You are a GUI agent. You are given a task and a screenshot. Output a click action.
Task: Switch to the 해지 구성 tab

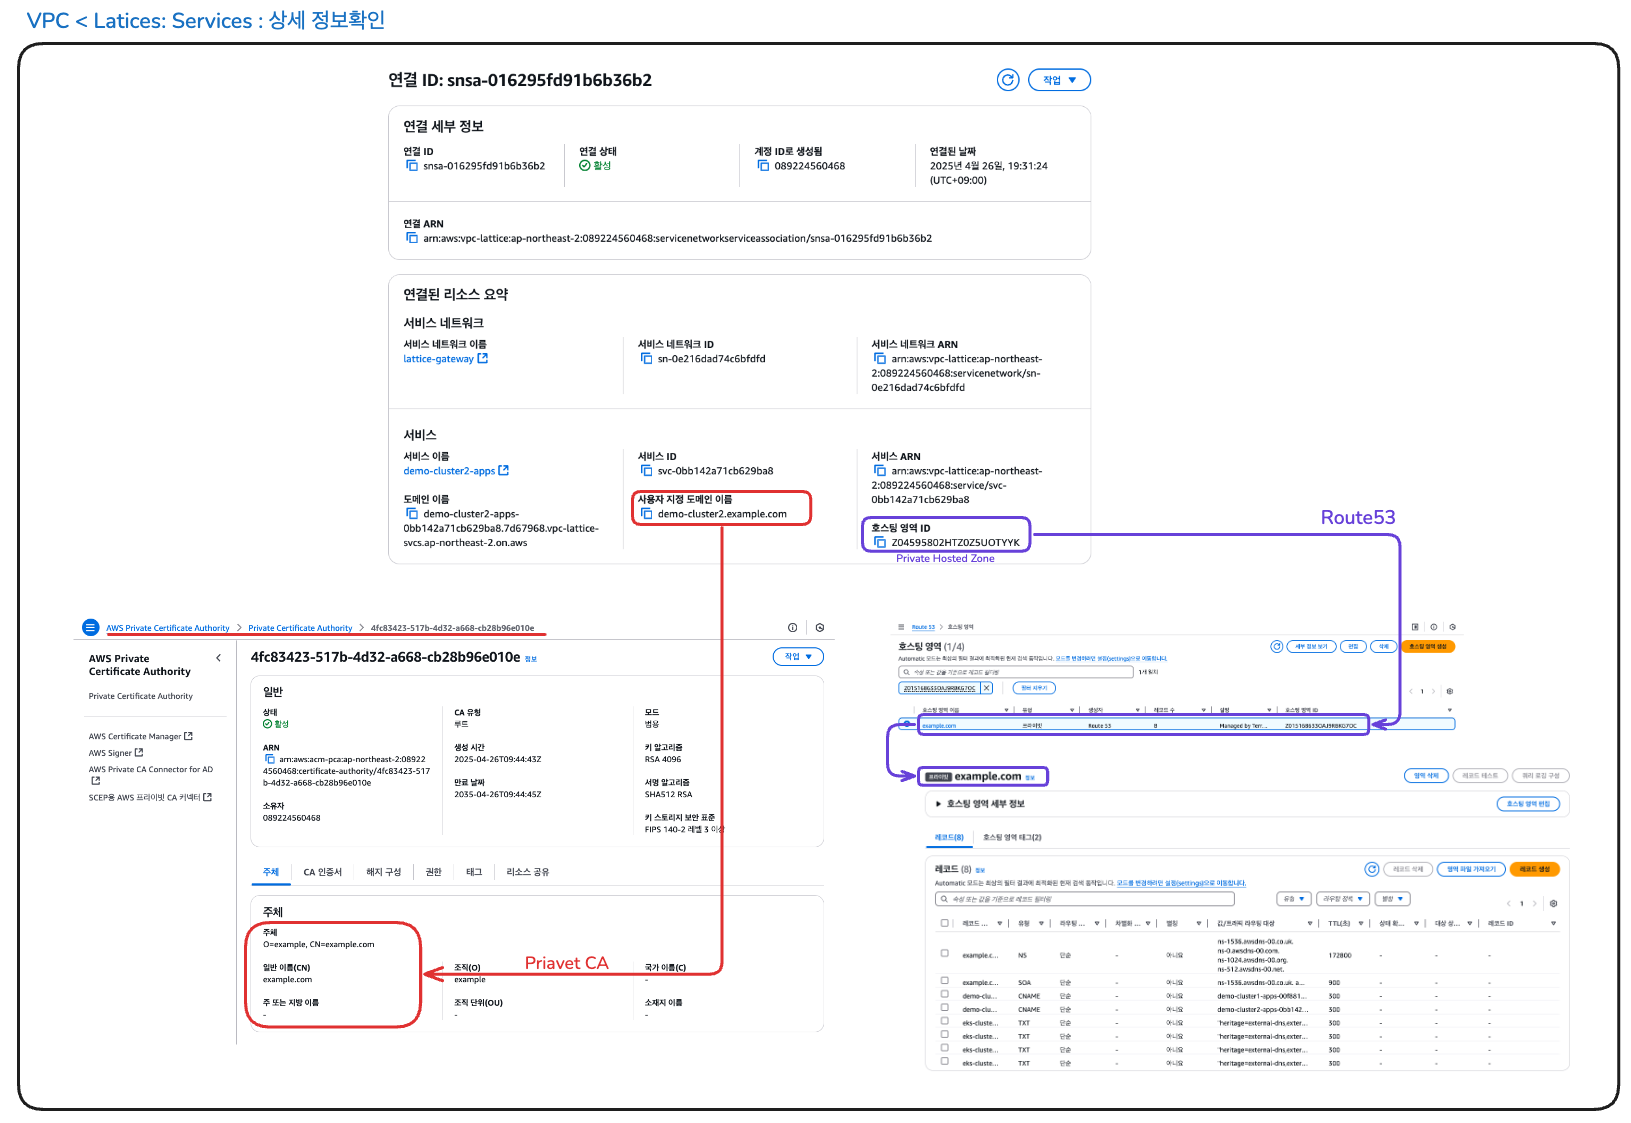pyautogui.click(x=383, y=872)
